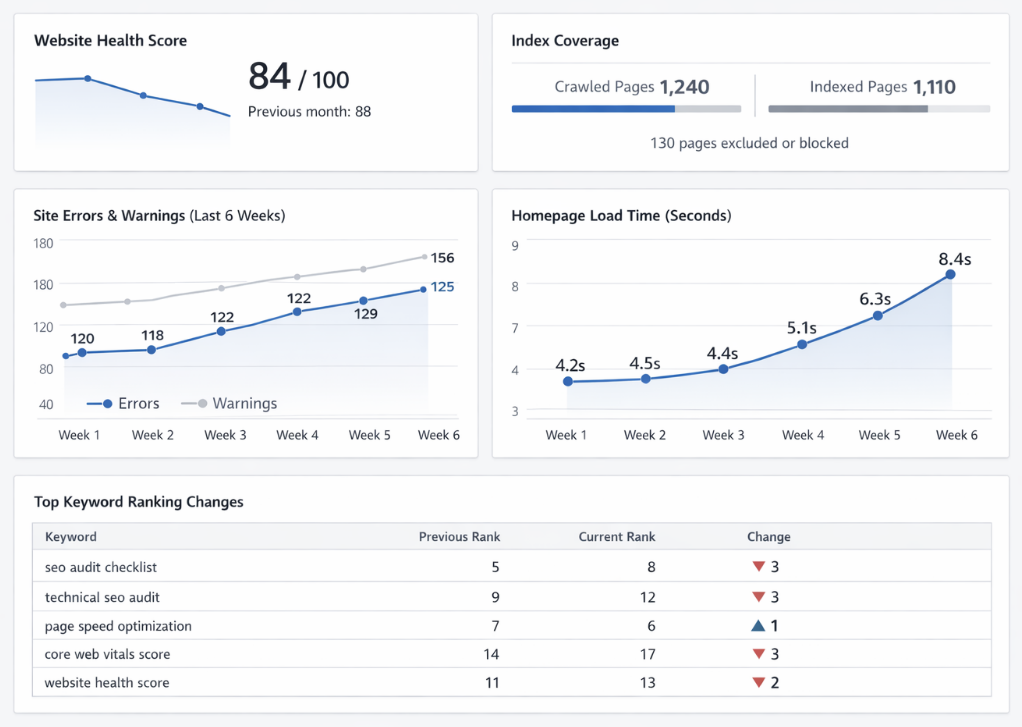The height and width of the screenshot is (727, 1022).
Task: Open the 'core web vitals score' keyword
Action: point(107,654)
